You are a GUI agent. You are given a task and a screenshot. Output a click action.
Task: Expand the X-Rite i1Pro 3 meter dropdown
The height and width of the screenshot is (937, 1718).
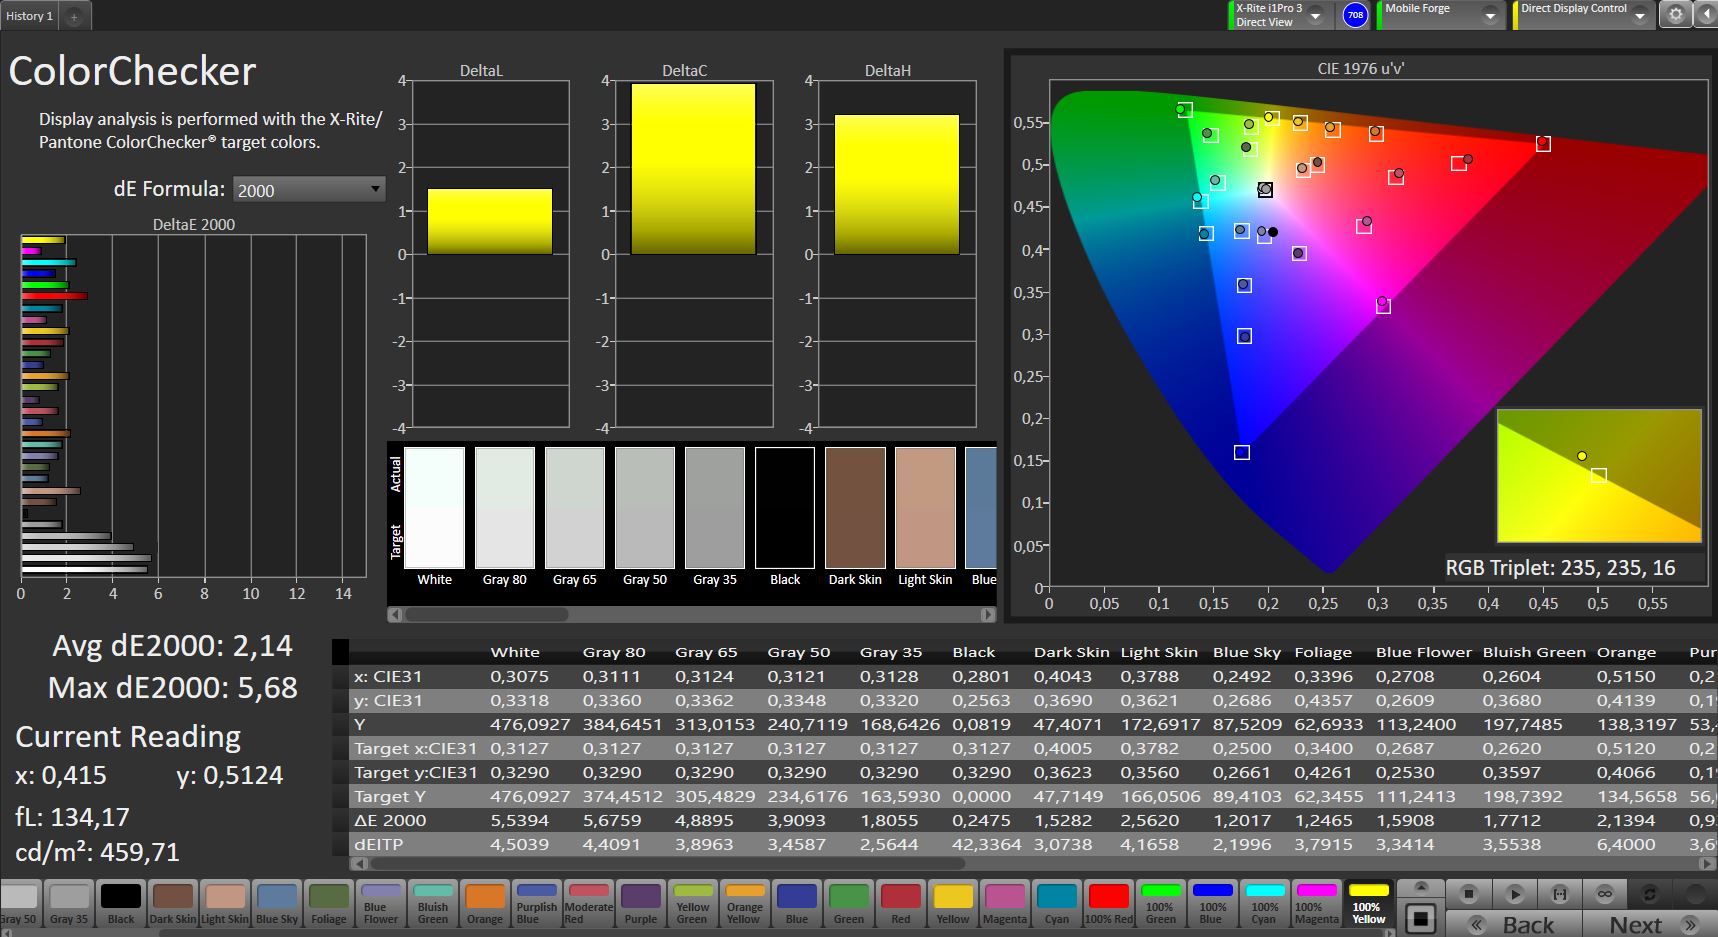[x=1316, y=15]
